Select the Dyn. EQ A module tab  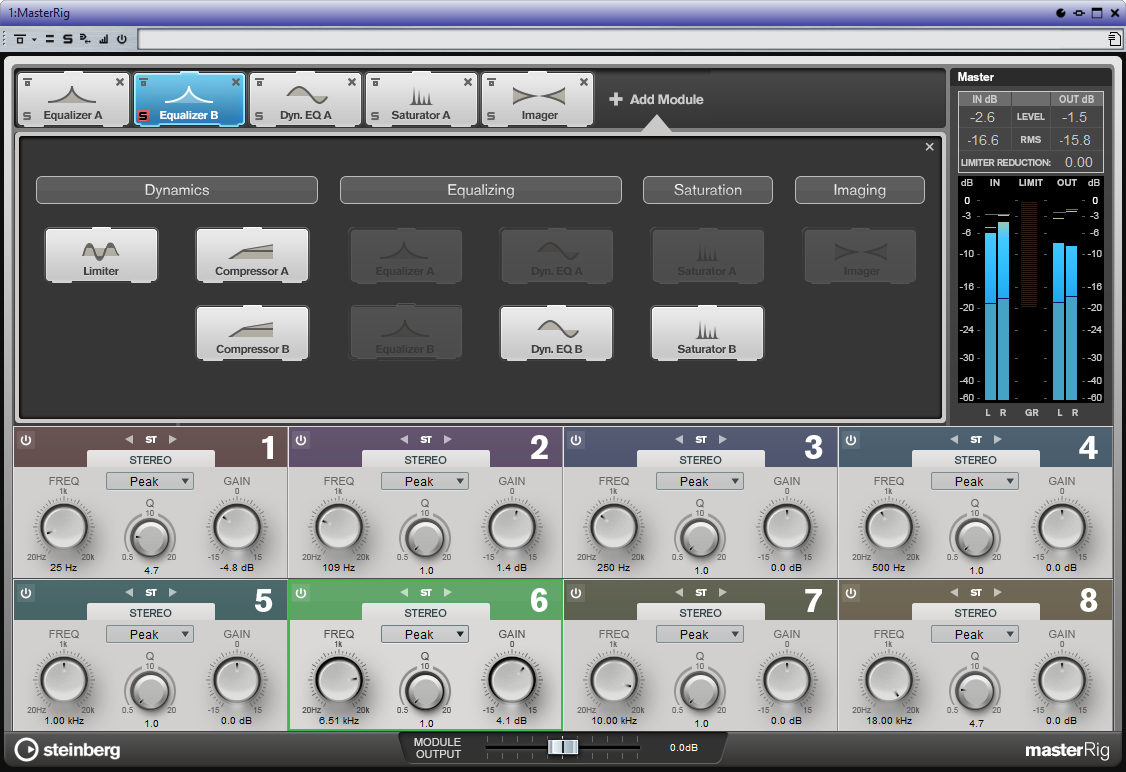(x=305, y=100)
